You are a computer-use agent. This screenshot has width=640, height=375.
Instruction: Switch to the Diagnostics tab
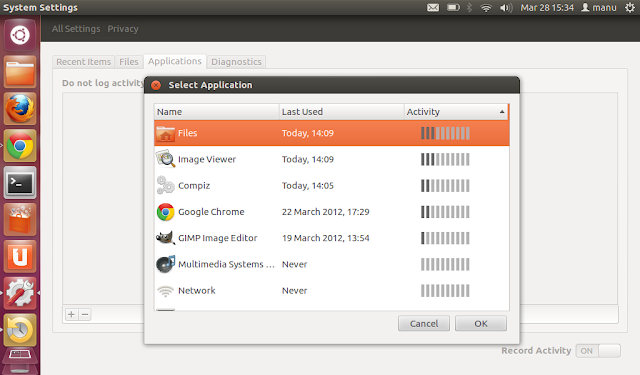coord(236,62)
